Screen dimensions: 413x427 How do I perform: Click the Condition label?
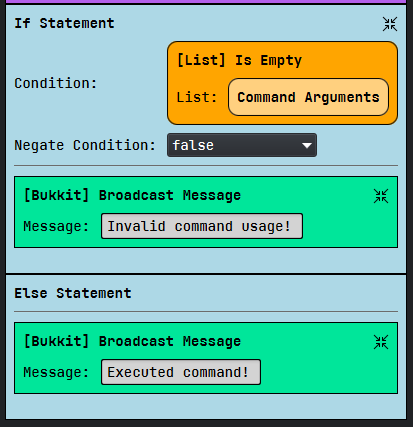(56, 83)
